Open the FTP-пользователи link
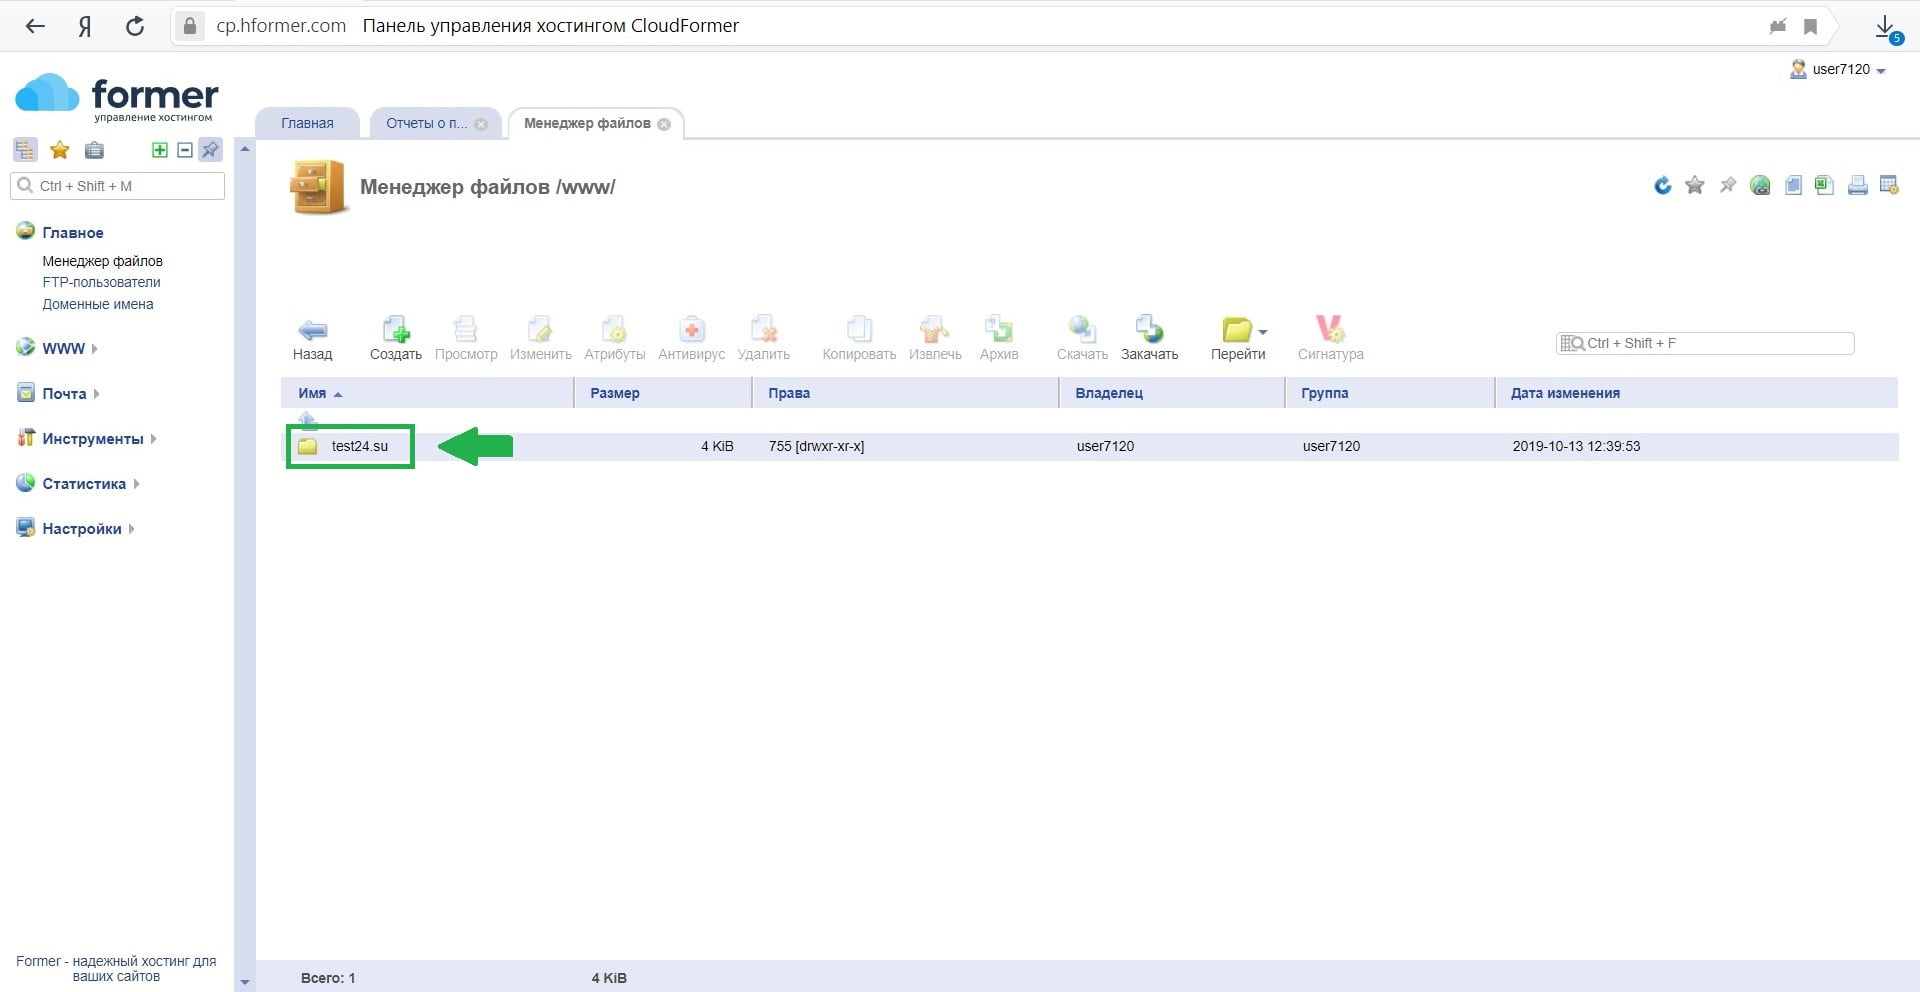The image size is (1920, 992). coord(101,283)
